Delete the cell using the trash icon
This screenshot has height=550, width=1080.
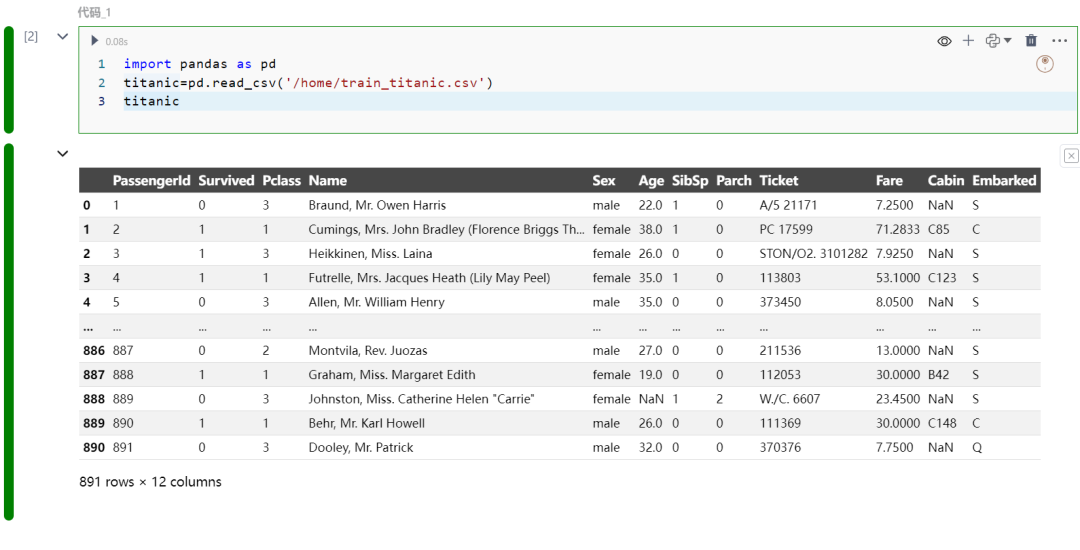(1032, 41)
